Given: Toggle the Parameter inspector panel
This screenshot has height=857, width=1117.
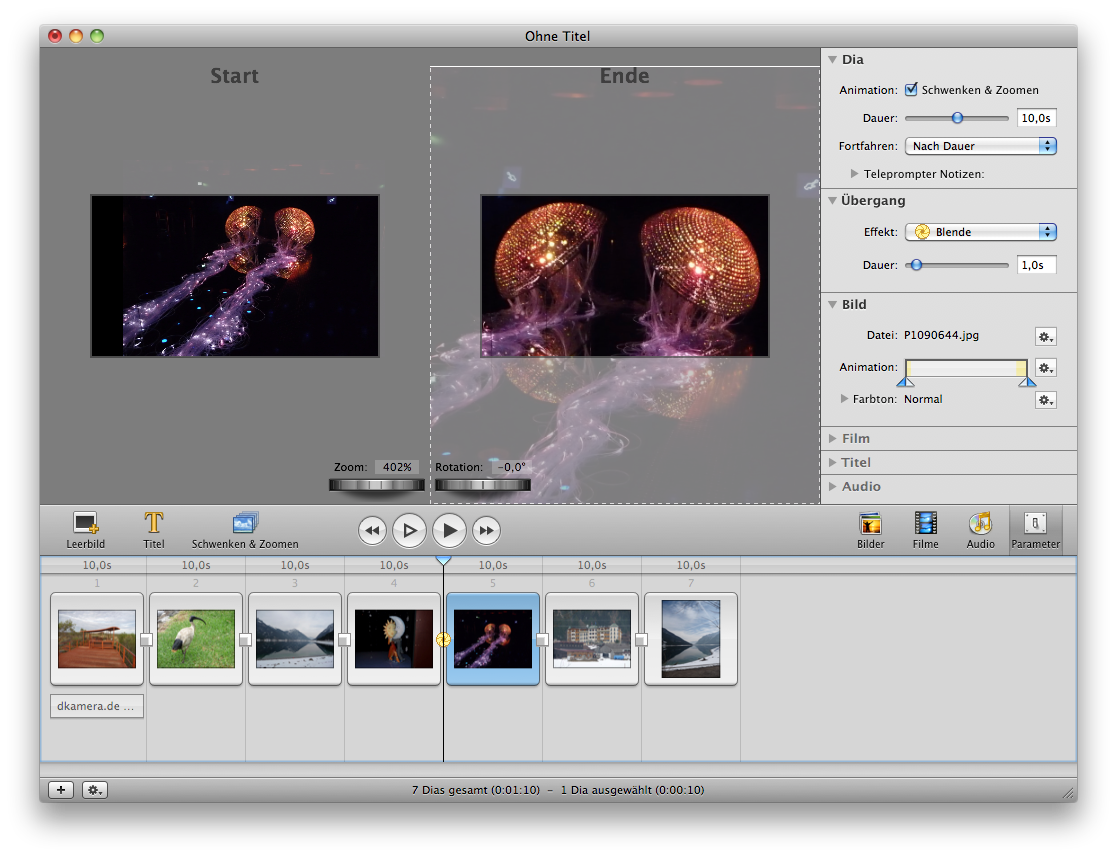Looking at the screenshot, I should (x=1035, y=531).
